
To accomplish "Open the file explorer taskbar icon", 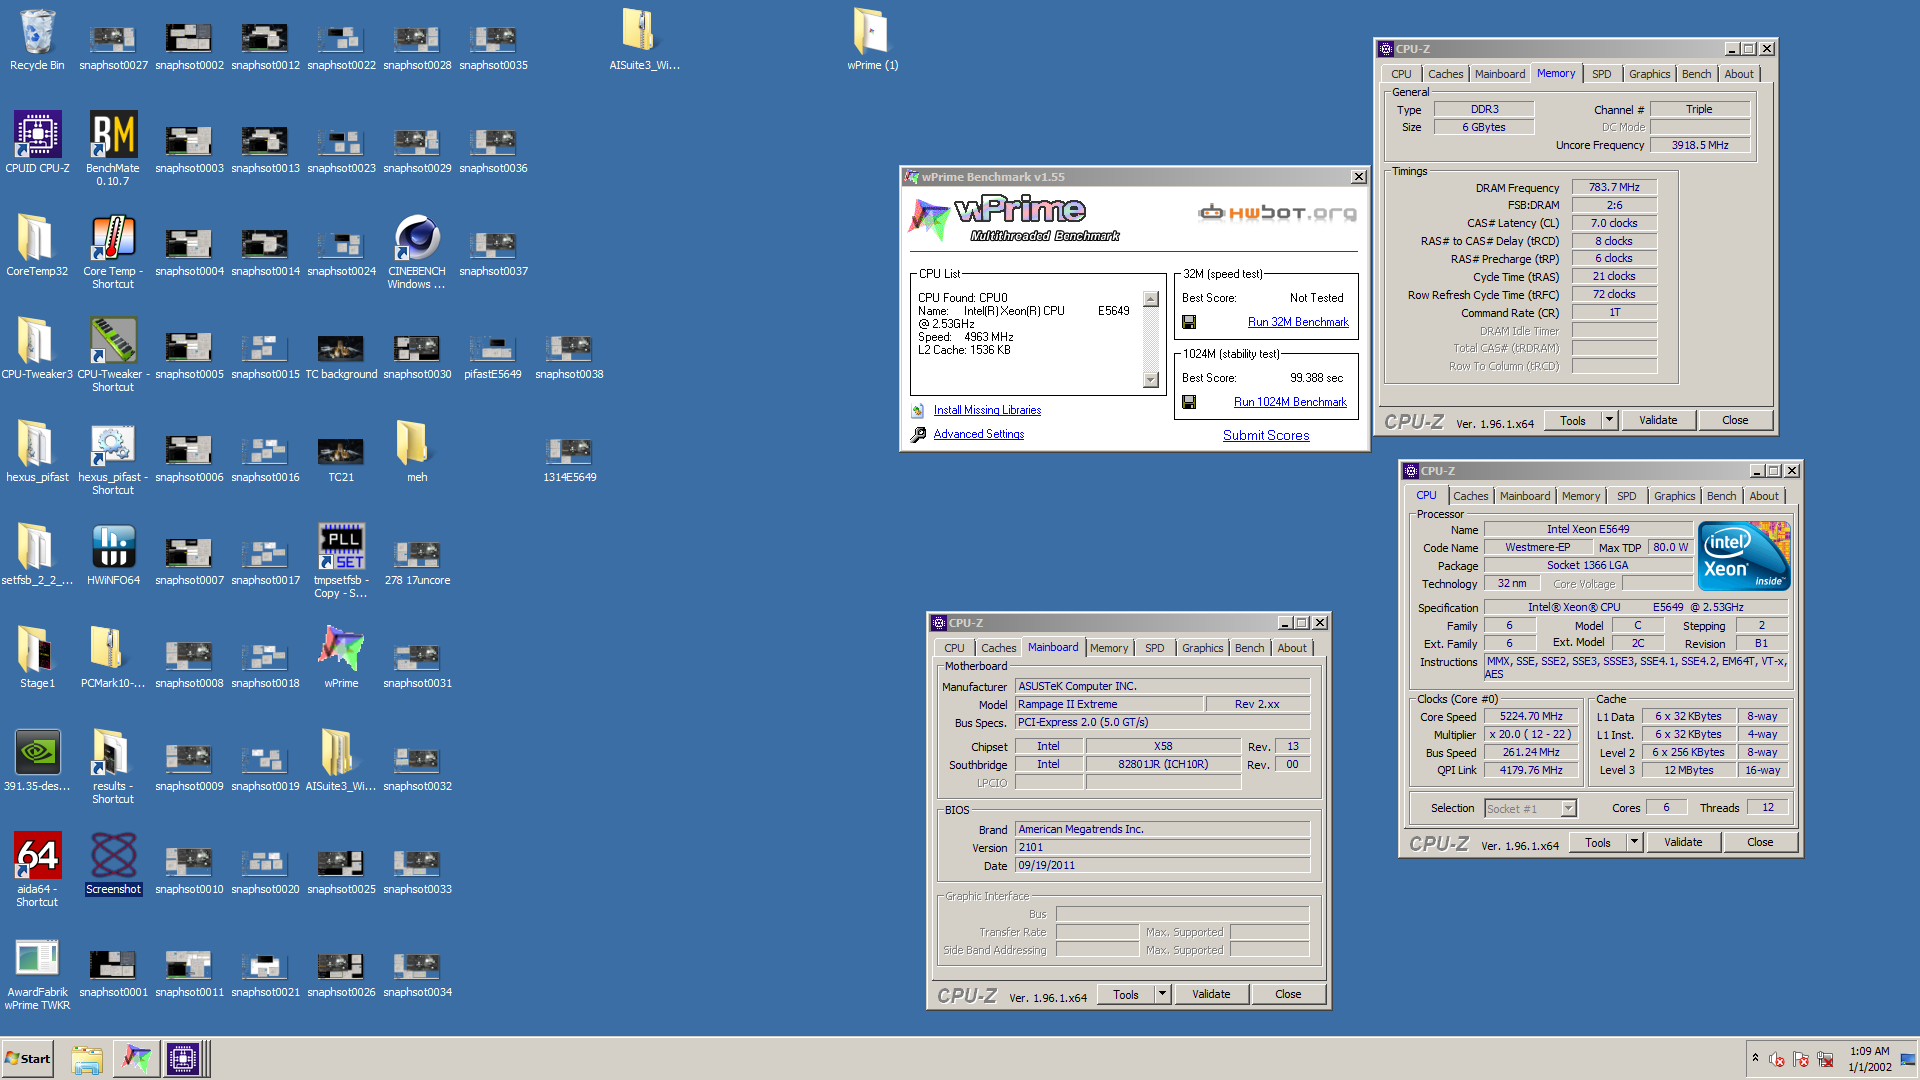I will [87, 1059].
